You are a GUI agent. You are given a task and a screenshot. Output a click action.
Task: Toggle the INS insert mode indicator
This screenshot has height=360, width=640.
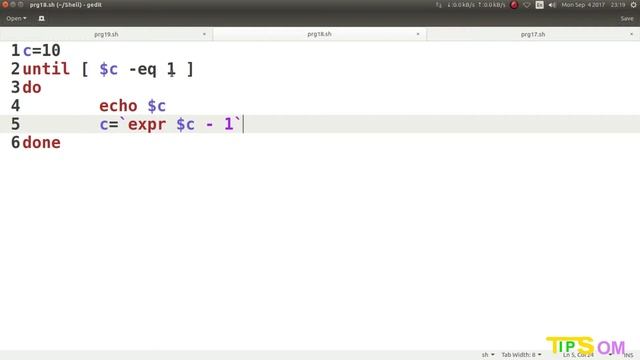click(x=629, y=356)
